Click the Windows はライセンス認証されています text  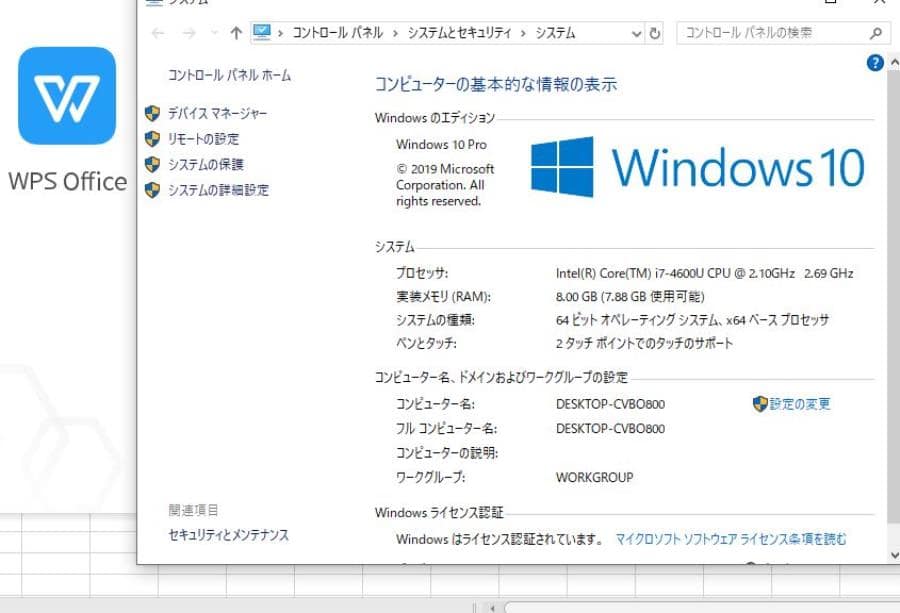pyautogui.click(x=499, y=539)
